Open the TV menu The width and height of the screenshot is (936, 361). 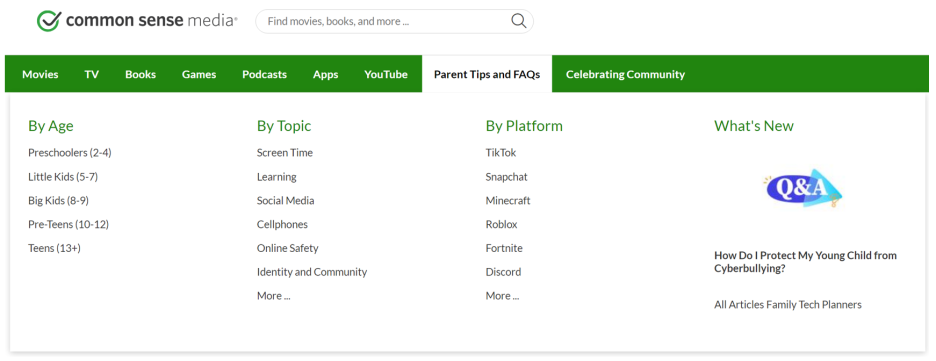point(91,75)
